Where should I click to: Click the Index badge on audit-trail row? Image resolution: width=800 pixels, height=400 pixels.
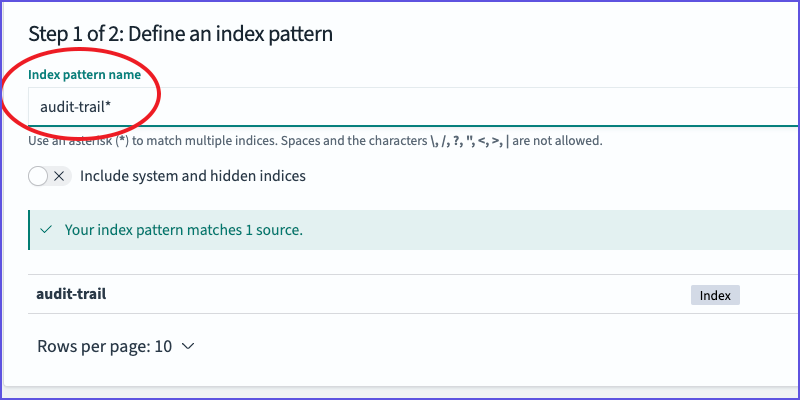[x=715, y=295]
